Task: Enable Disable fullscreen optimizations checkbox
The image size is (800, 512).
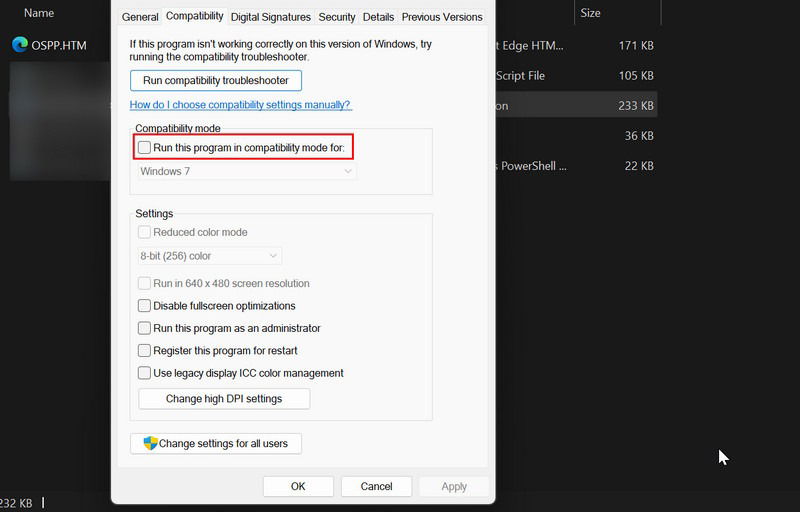Action: (x=144, y=305)
